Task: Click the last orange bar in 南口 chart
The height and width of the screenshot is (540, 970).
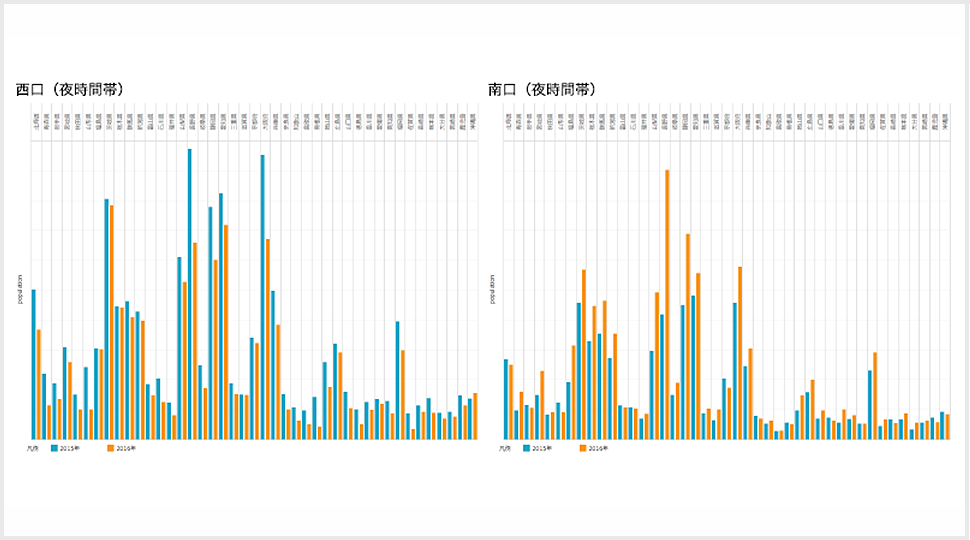Action: [947, 426]
